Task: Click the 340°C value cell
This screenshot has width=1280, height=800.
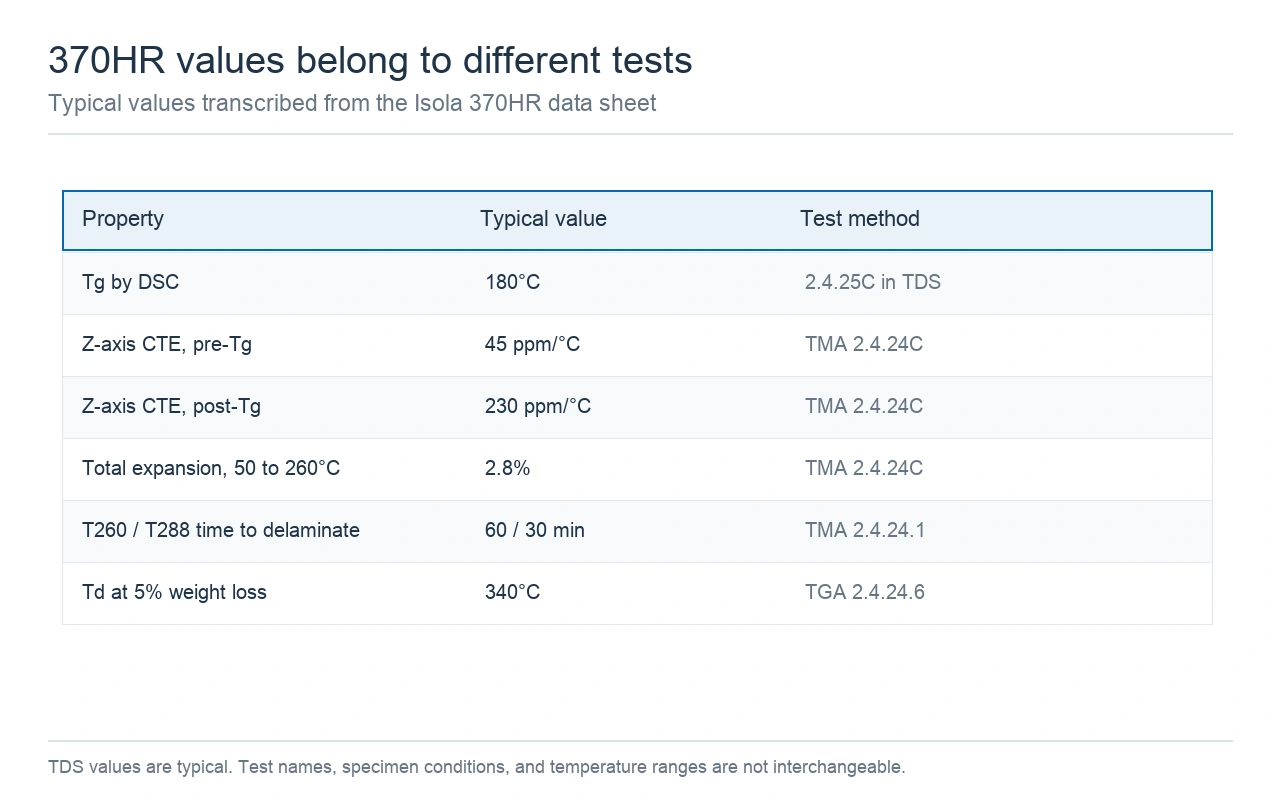Action: click(x=512, y=593)
